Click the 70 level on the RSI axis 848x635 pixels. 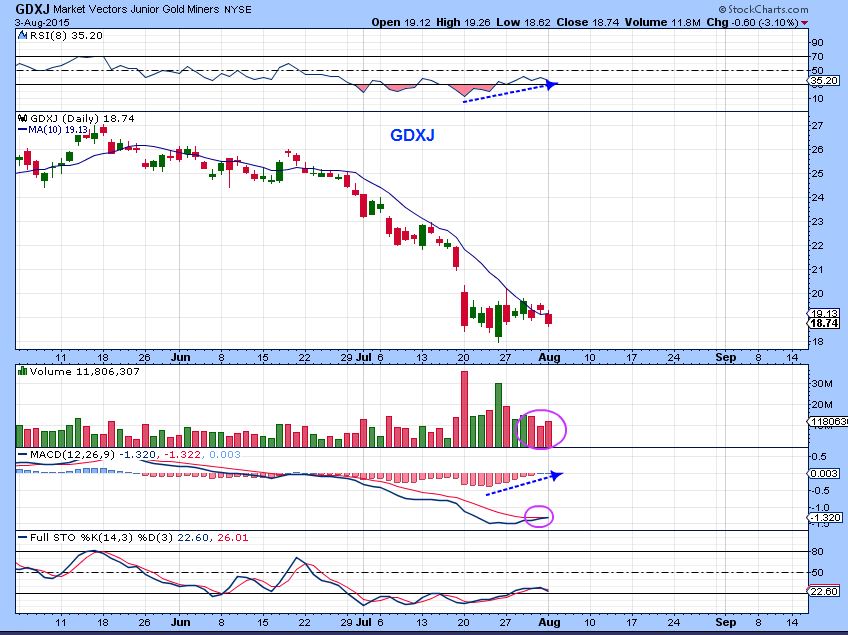(818, 56)
